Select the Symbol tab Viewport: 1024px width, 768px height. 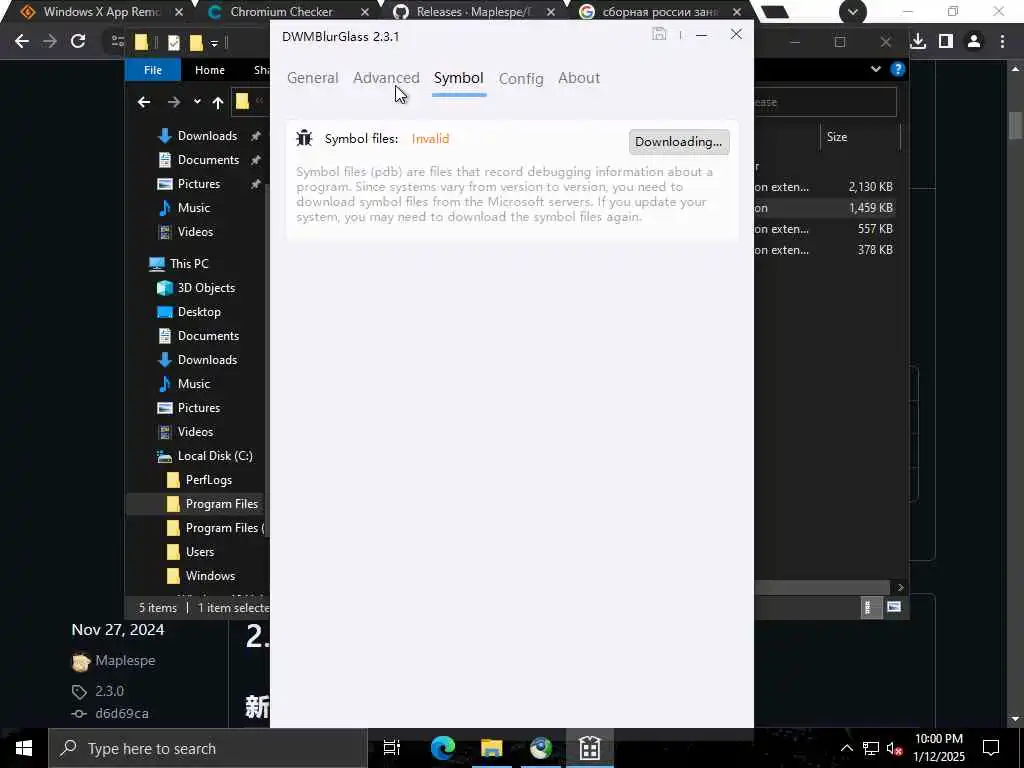click(x=458, y=78)
